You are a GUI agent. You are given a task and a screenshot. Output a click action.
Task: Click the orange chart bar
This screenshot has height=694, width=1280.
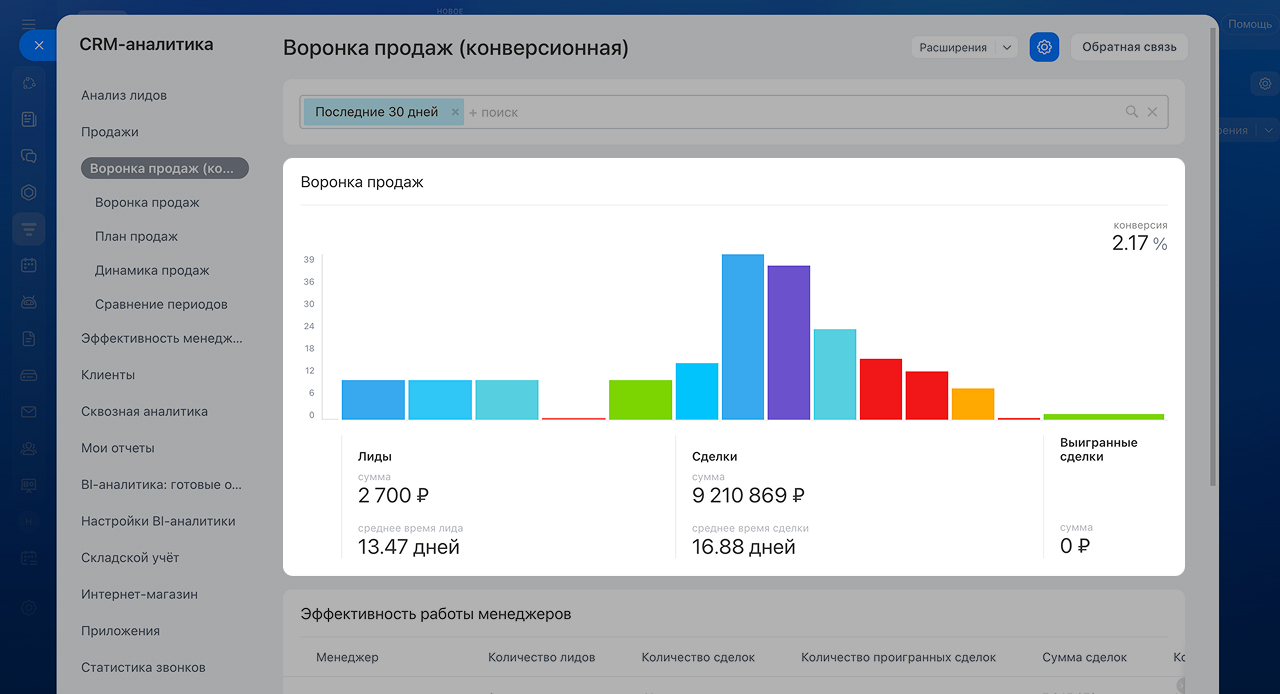point(973,404)
